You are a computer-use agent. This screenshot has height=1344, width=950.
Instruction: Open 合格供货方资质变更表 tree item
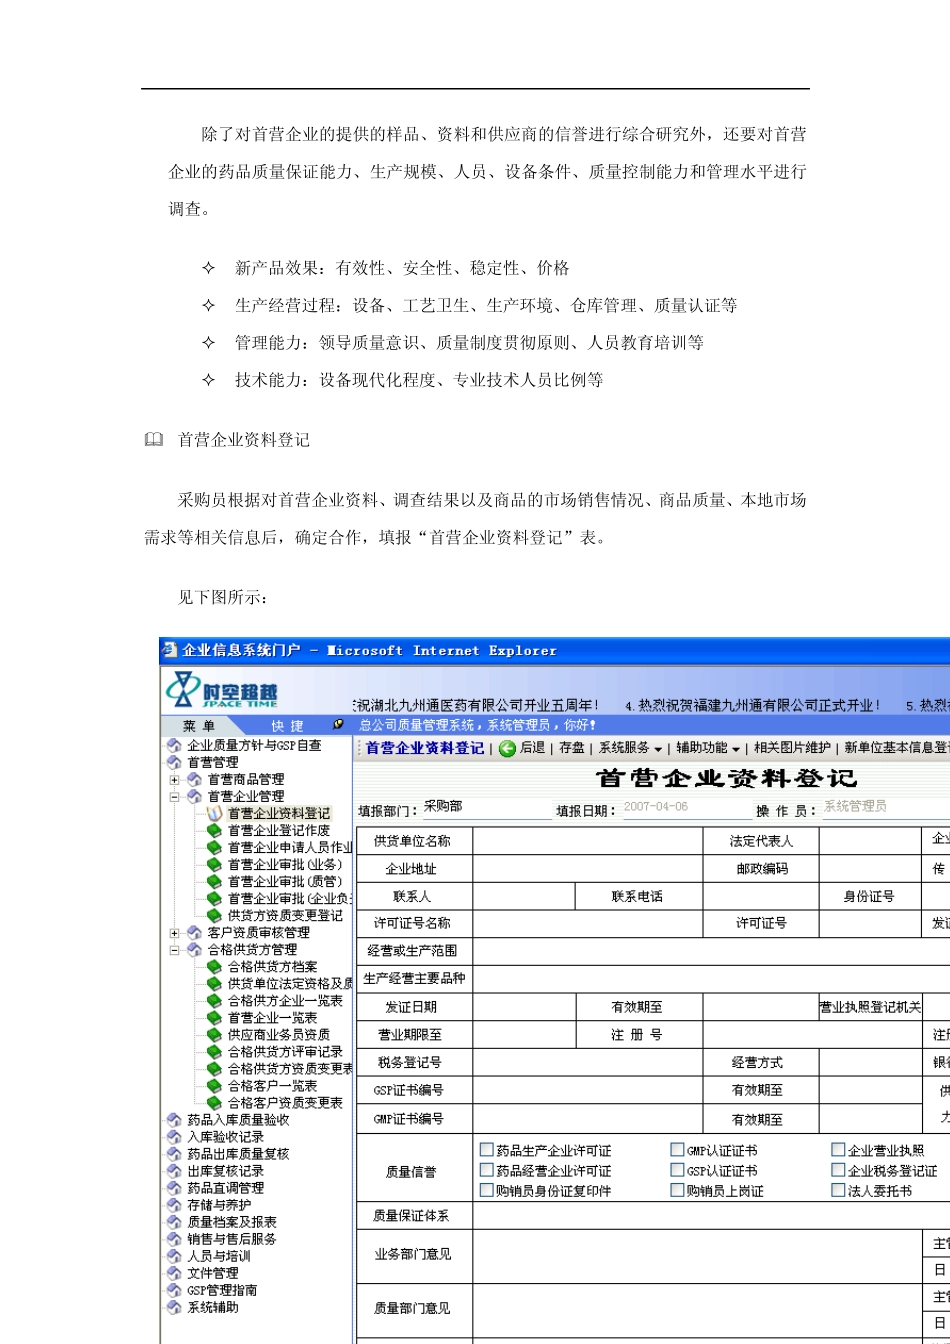(x=290, y=1068)
